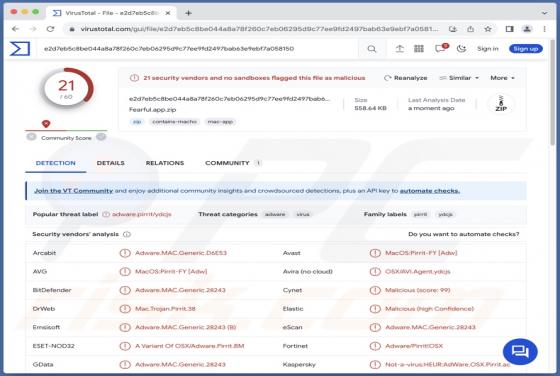Select the ESET-NOD32 vendor name
The image size is (560, 376).
coord(54,346)
